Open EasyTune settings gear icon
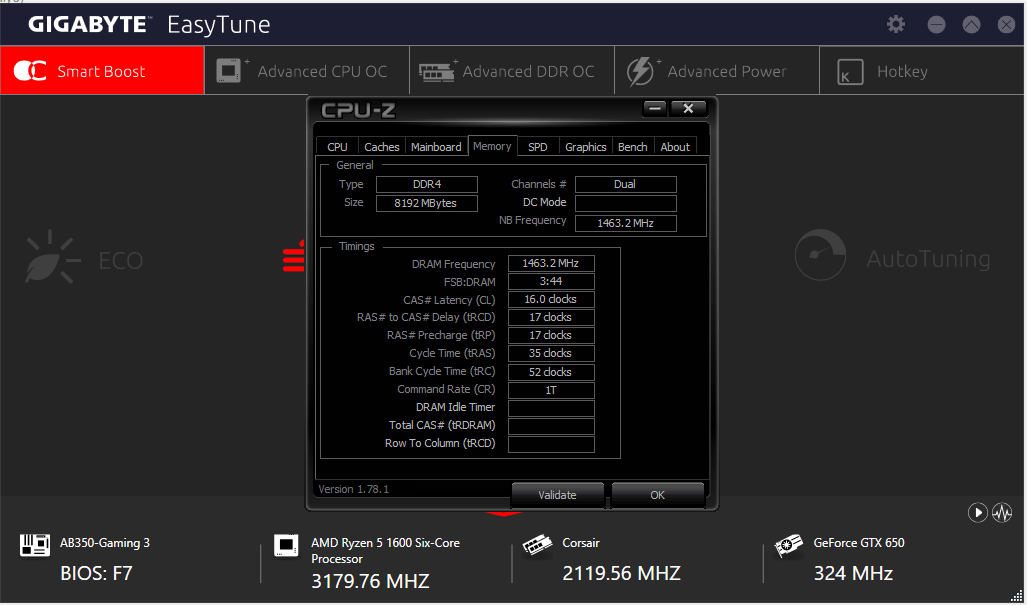This screenshot has width=1027, height=605. coord(895,25)
